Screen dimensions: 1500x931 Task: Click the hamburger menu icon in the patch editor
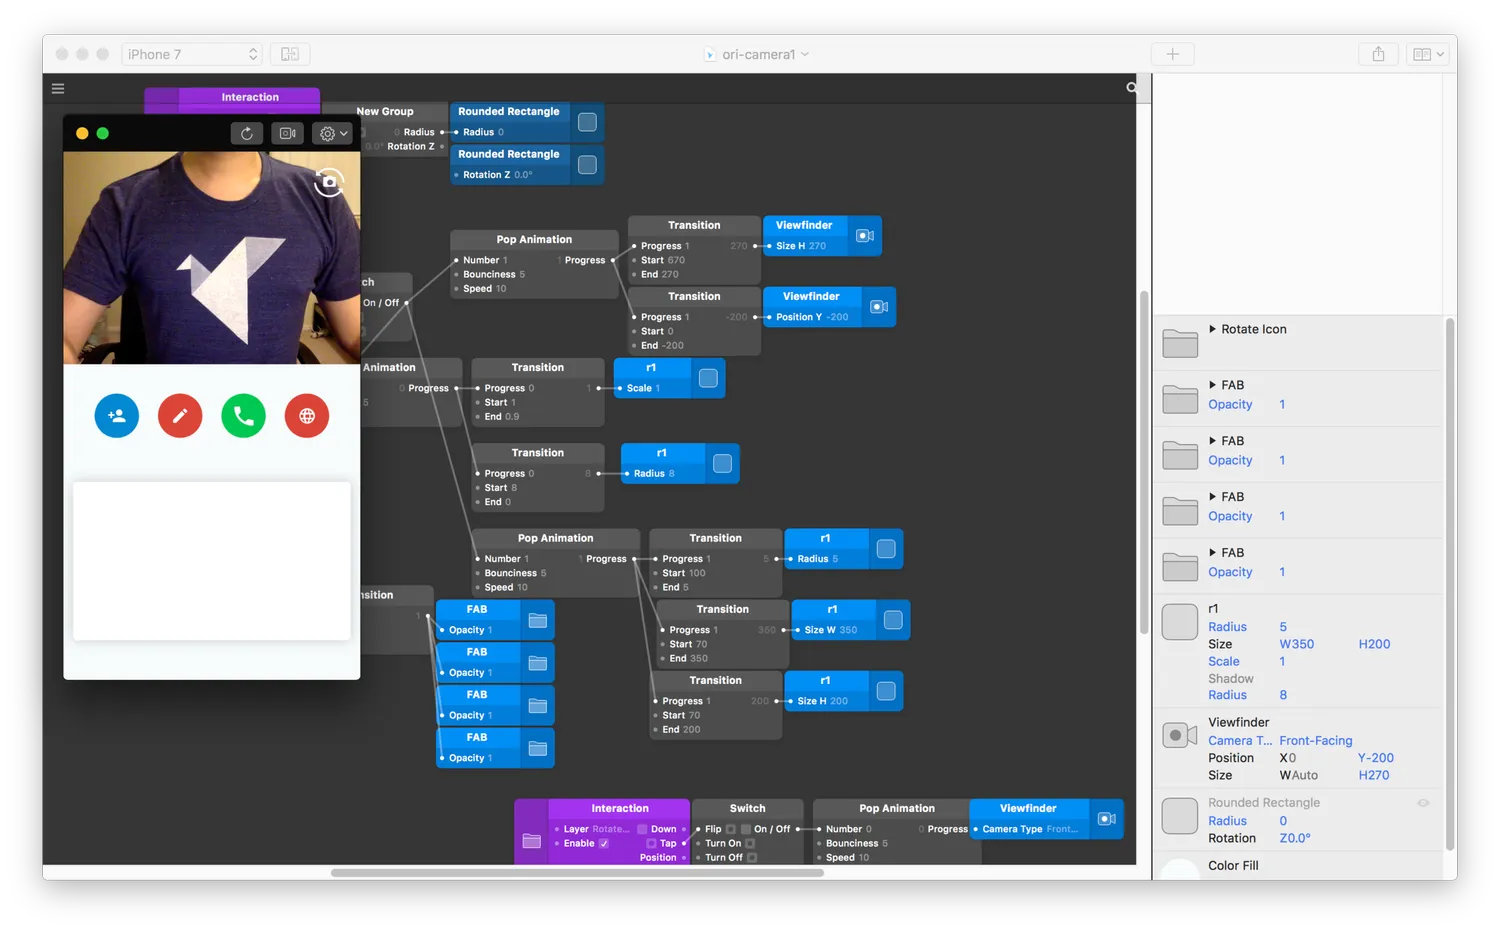58,89
